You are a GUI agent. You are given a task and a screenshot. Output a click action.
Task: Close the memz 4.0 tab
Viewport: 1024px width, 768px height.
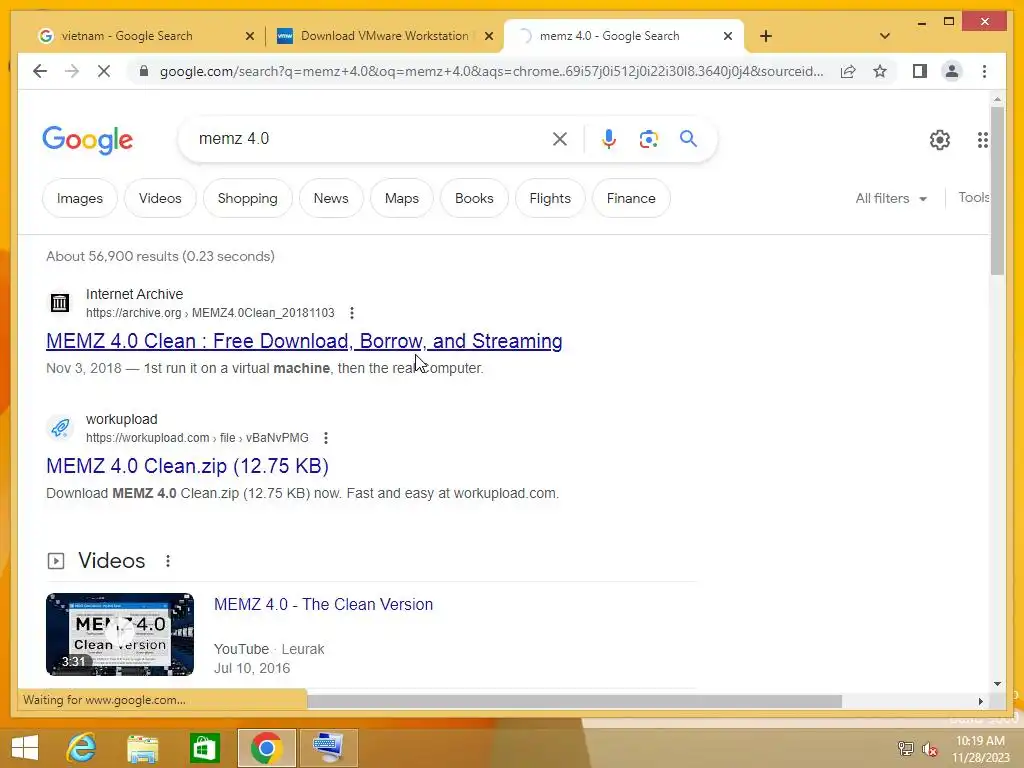pos(728,37)
